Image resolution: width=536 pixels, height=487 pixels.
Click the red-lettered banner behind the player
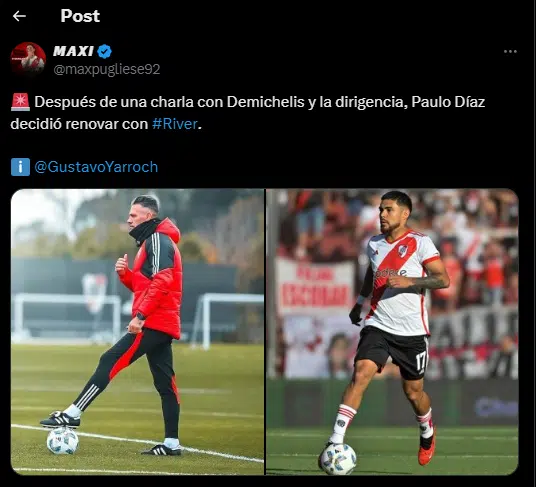pyautogui.click(x=315, y=285)
